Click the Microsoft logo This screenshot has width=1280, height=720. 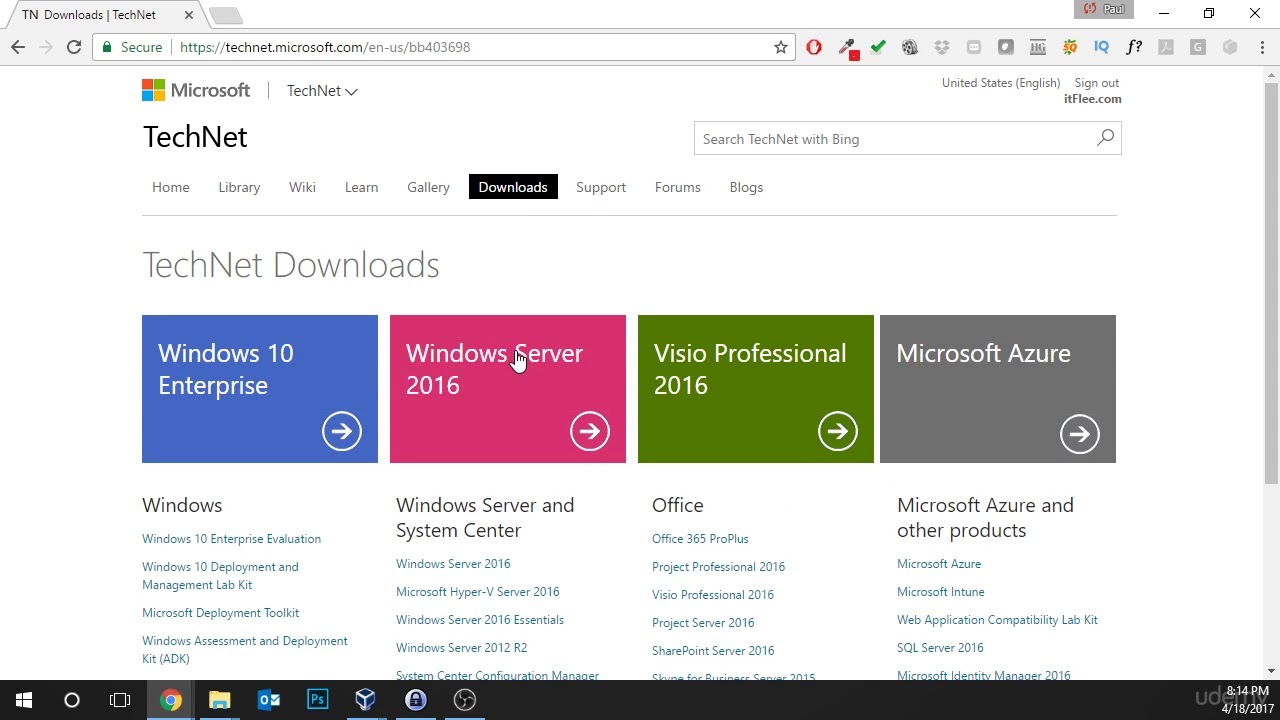click(x=196, y=90)
